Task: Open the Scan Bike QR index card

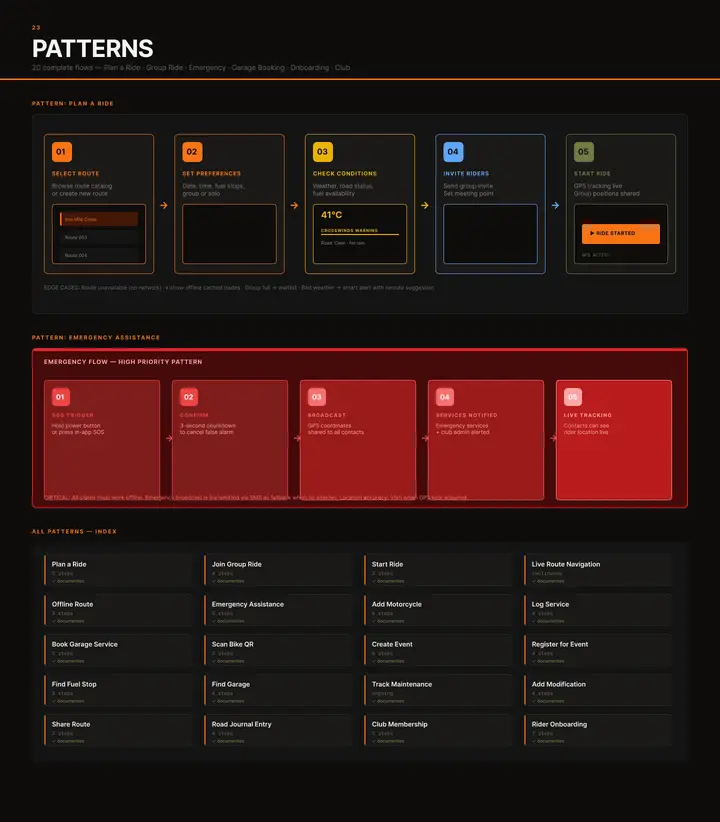Action: 278,650
